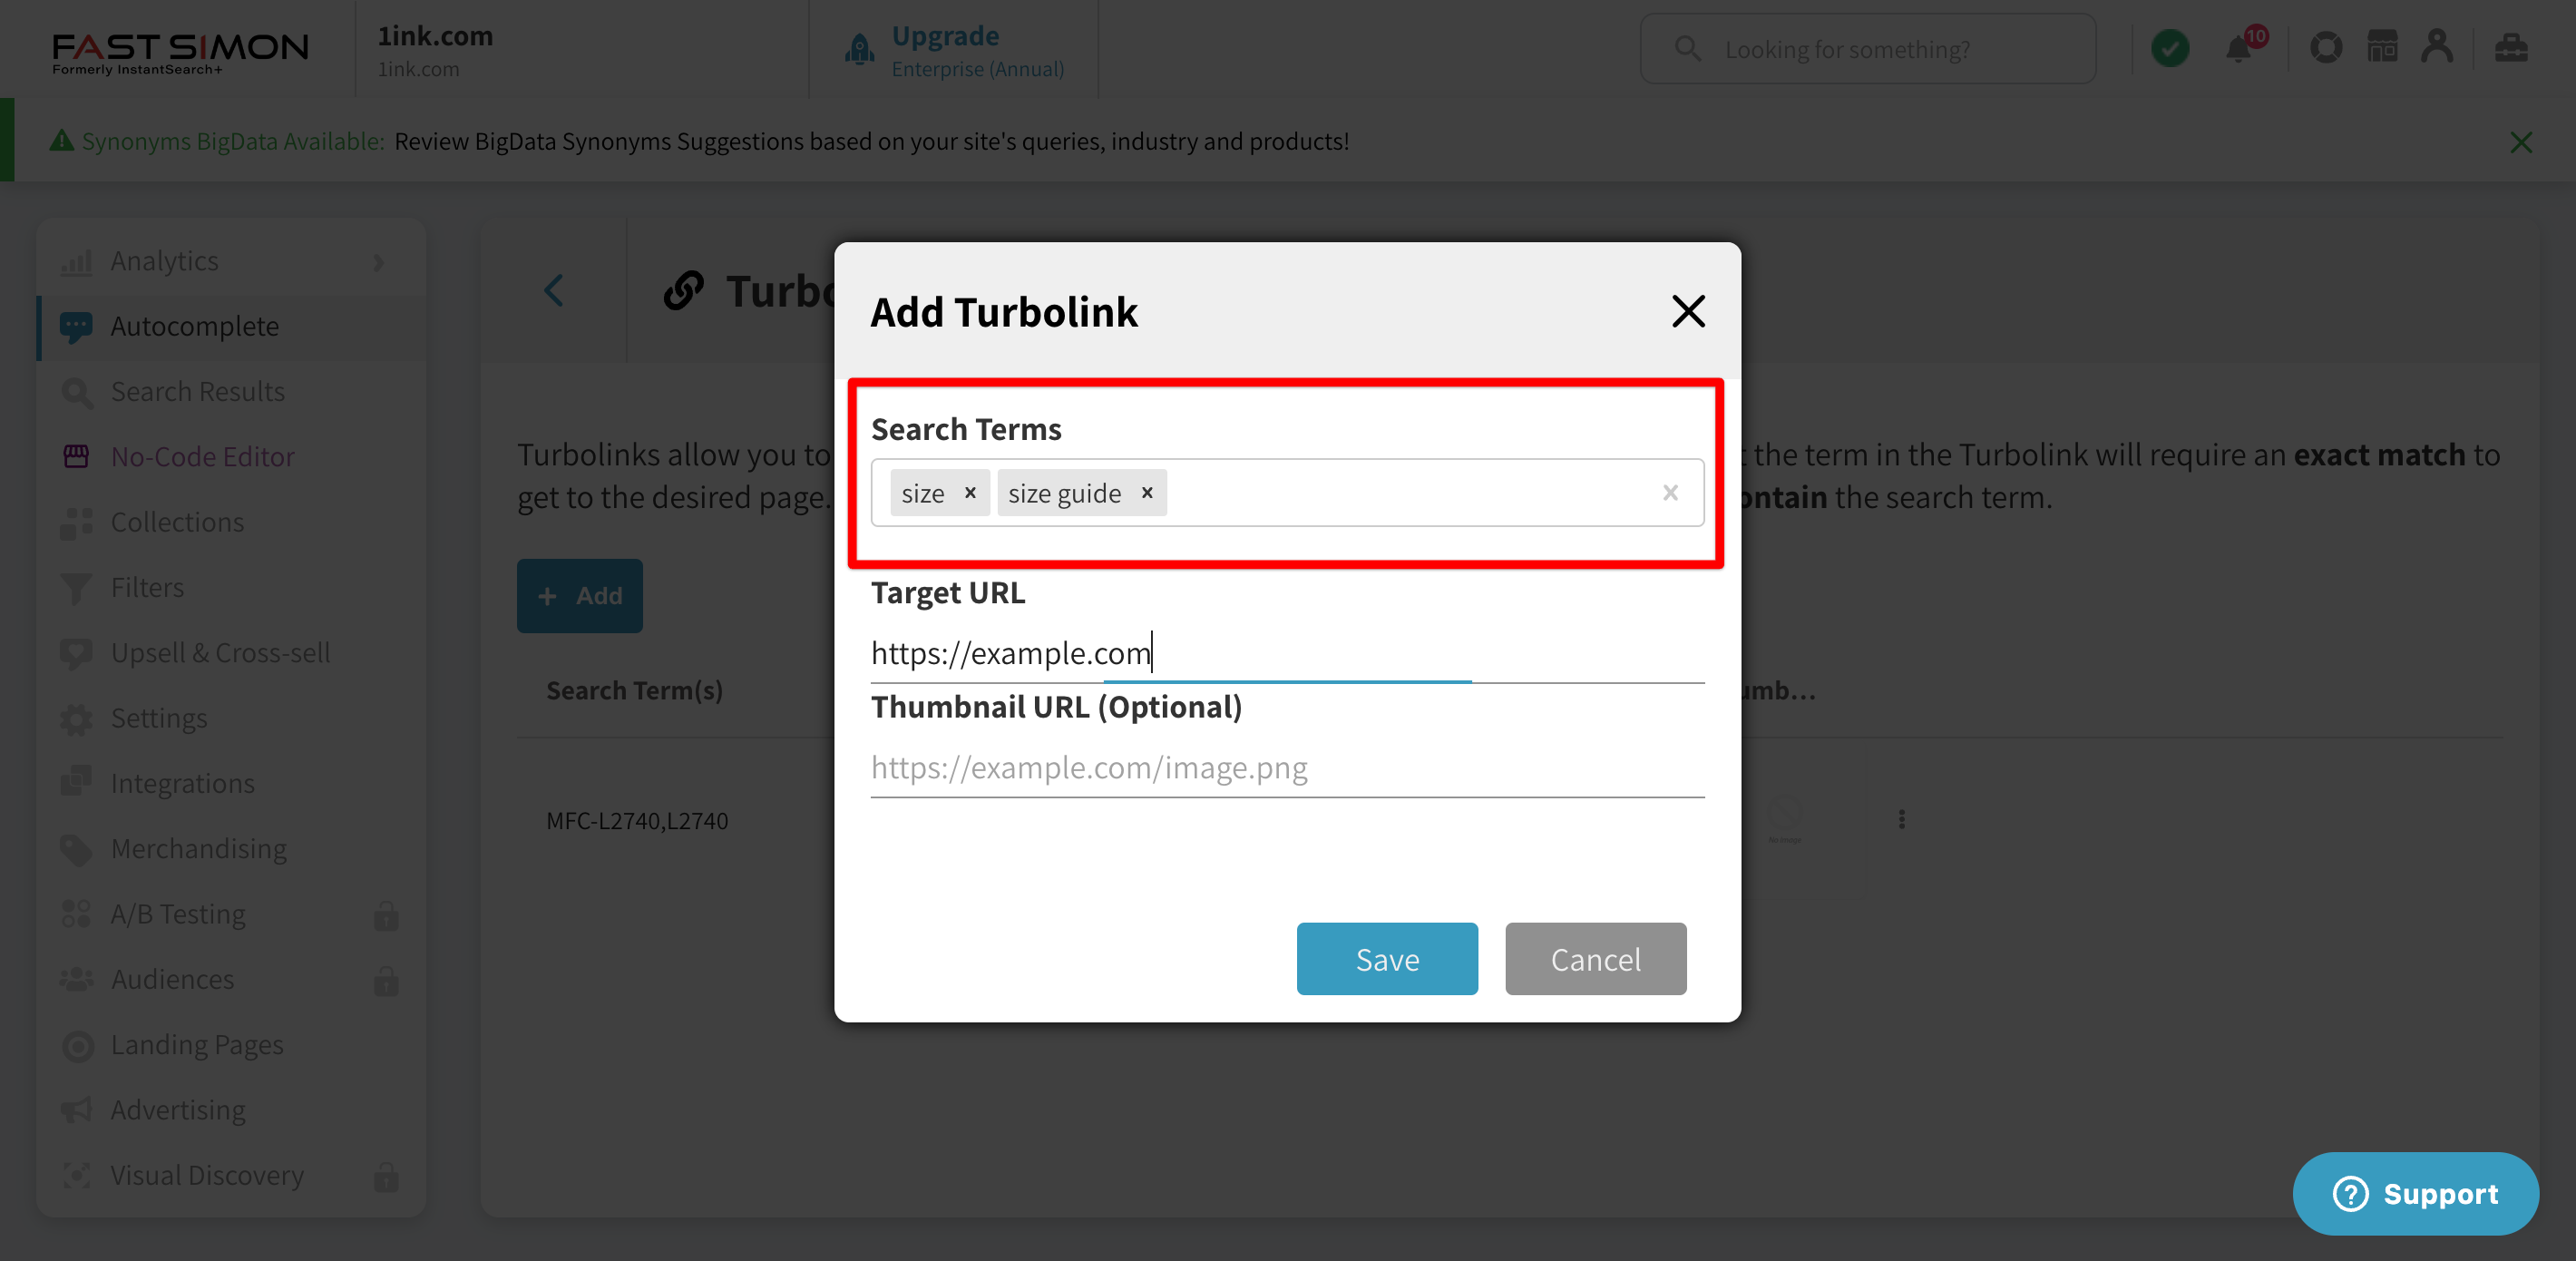Click the Upgrade Enterprise link

tap(976, 50)
